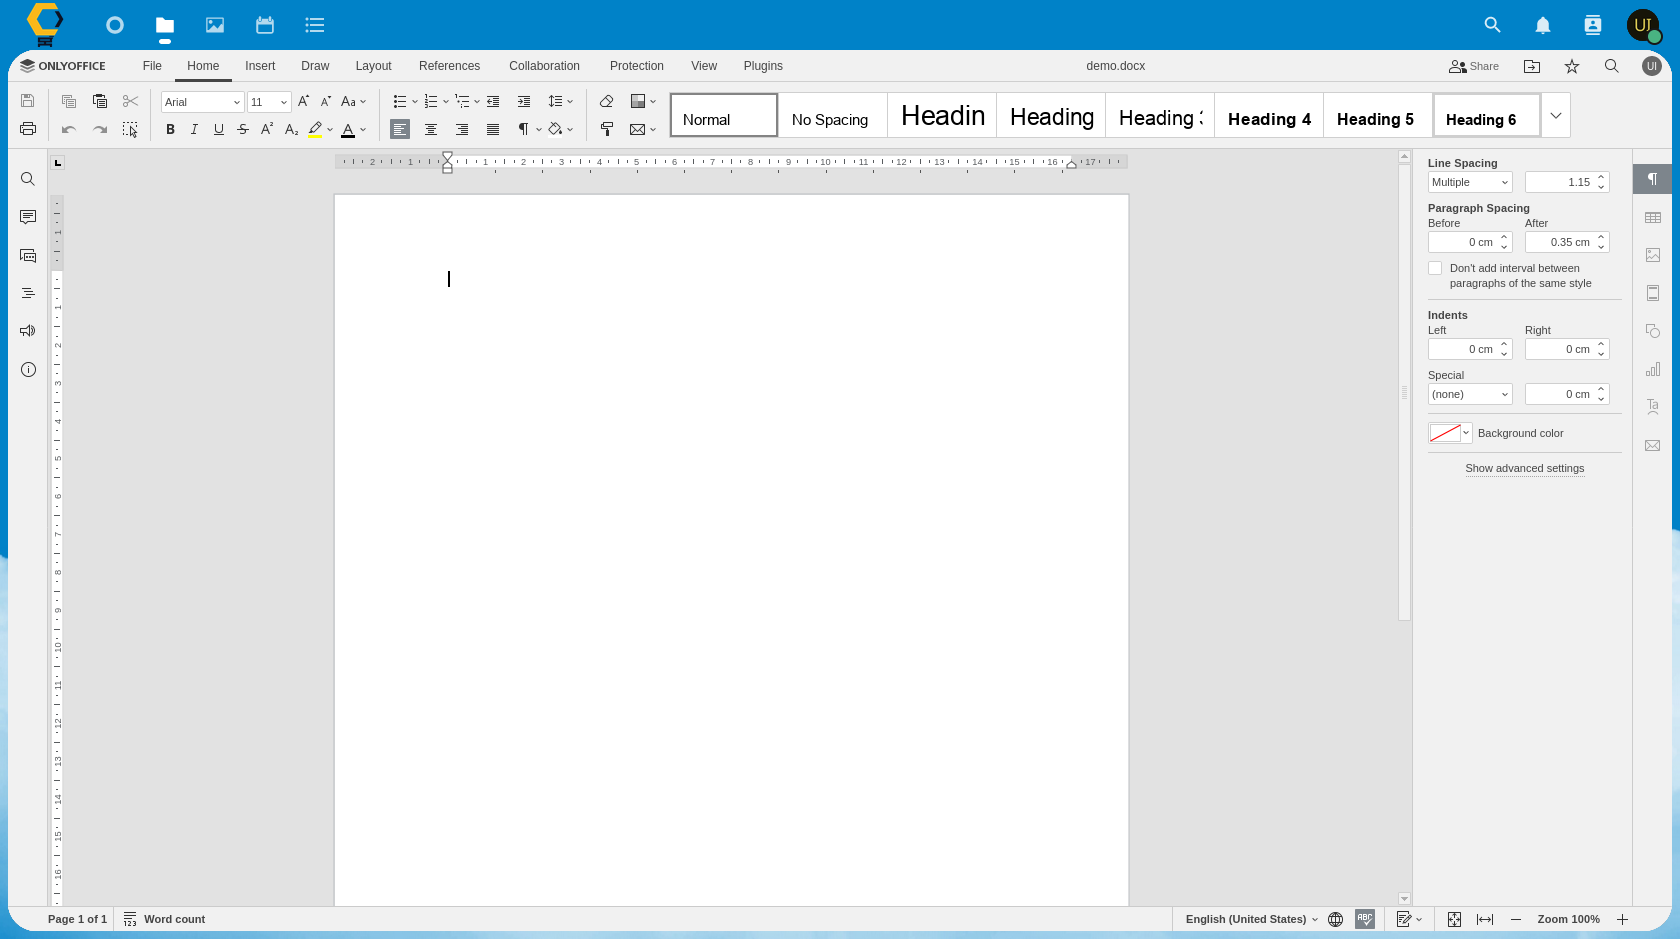Viewport: 1680px width, 939px height.
Task: Click the Save icon in toolbar
Action: [x=28, y=101]
